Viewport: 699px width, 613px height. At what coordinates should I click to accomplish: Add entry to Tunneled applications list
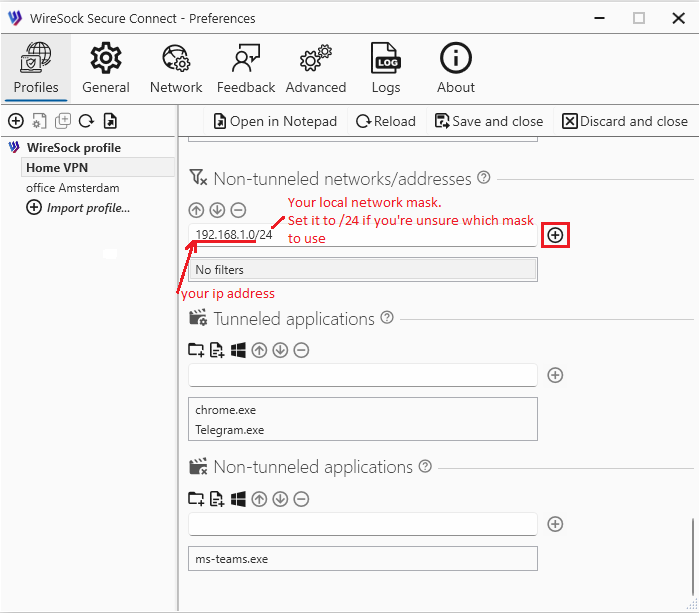555,375
